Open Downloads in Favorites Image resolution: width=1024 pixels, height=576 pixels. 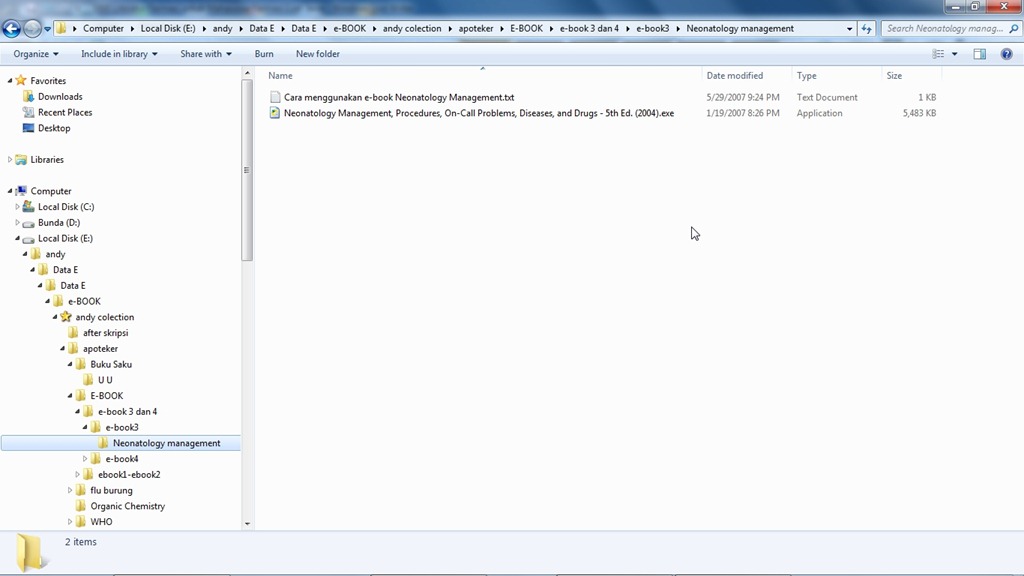tap(60, 97)
